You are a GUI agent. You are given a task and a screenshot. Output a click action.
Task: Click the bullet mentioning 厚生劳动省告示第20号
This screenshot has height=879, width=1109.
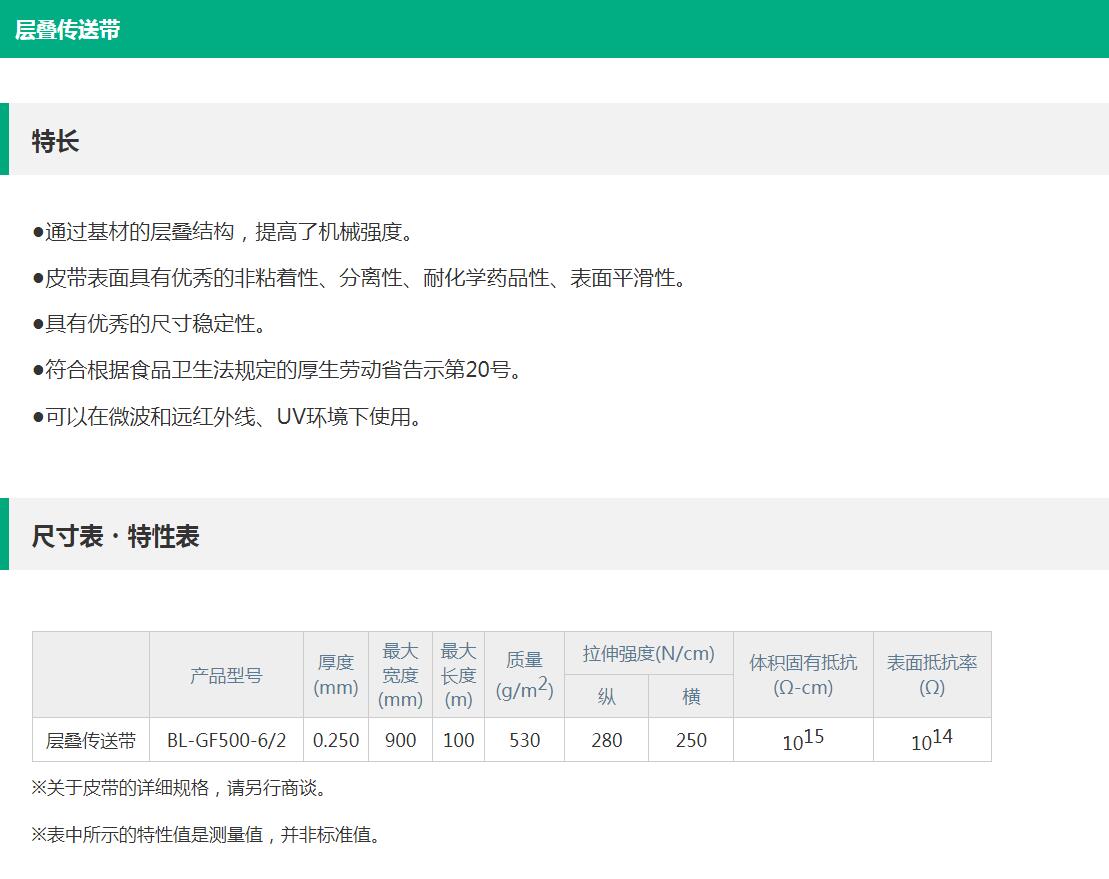tap(277, 369)
